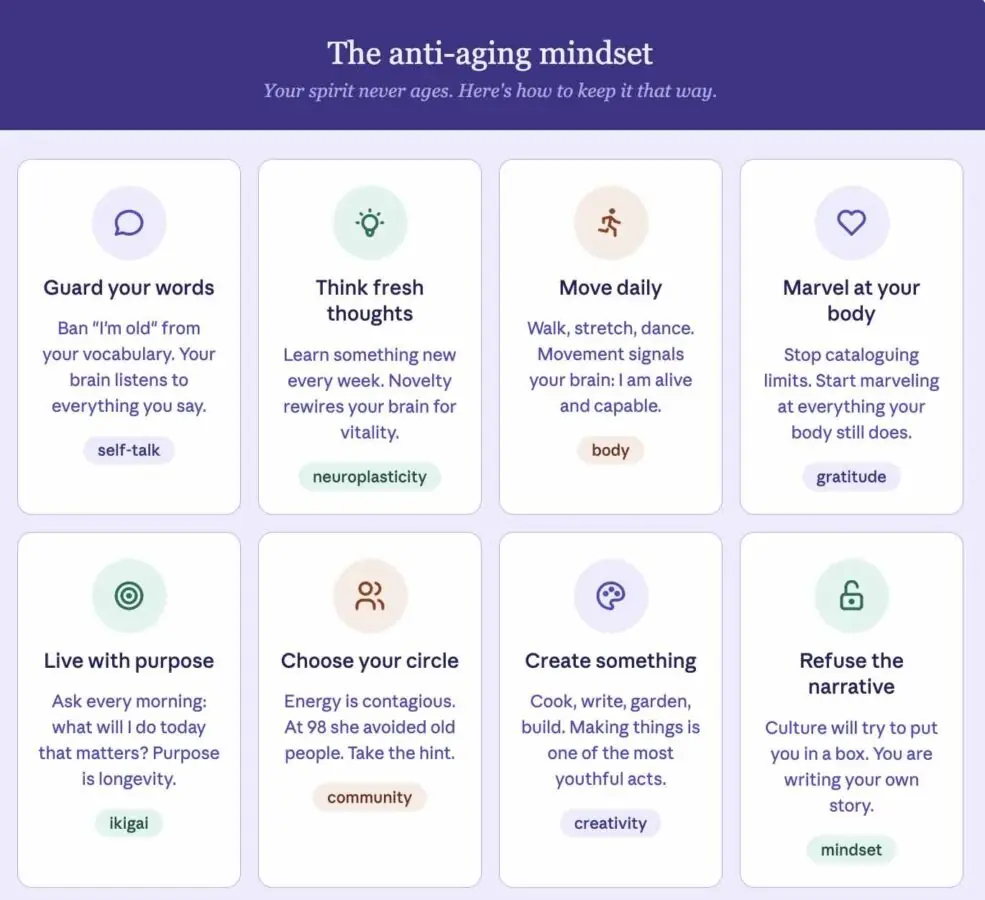Open the Refuse the narrative card title
Screen dimensions: 985x900
(851, 673)
